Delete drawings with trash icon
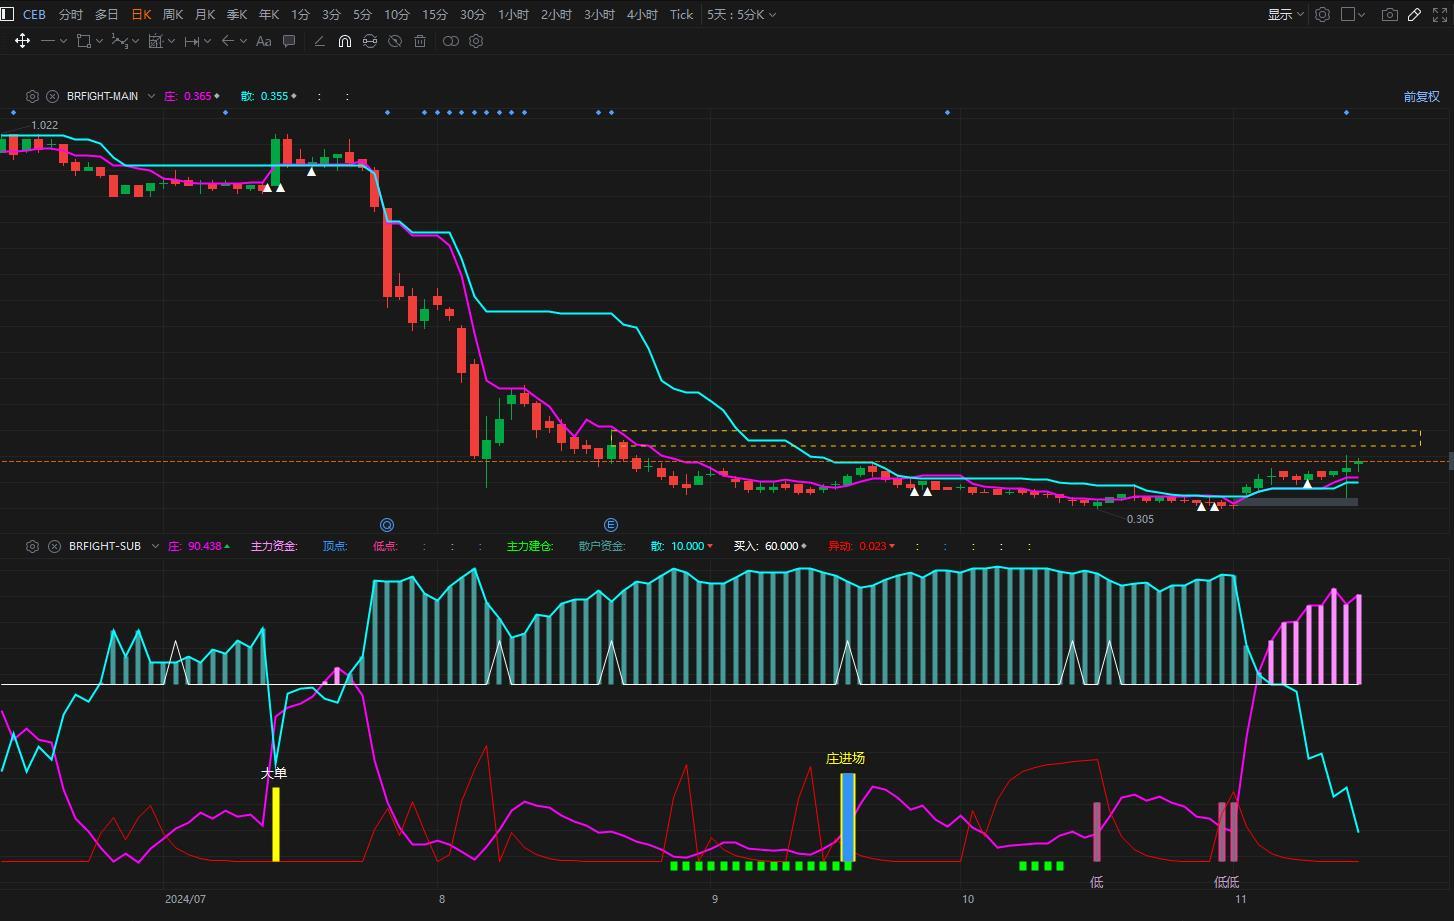Screen dimensions: 1454x921 (420, 41)
